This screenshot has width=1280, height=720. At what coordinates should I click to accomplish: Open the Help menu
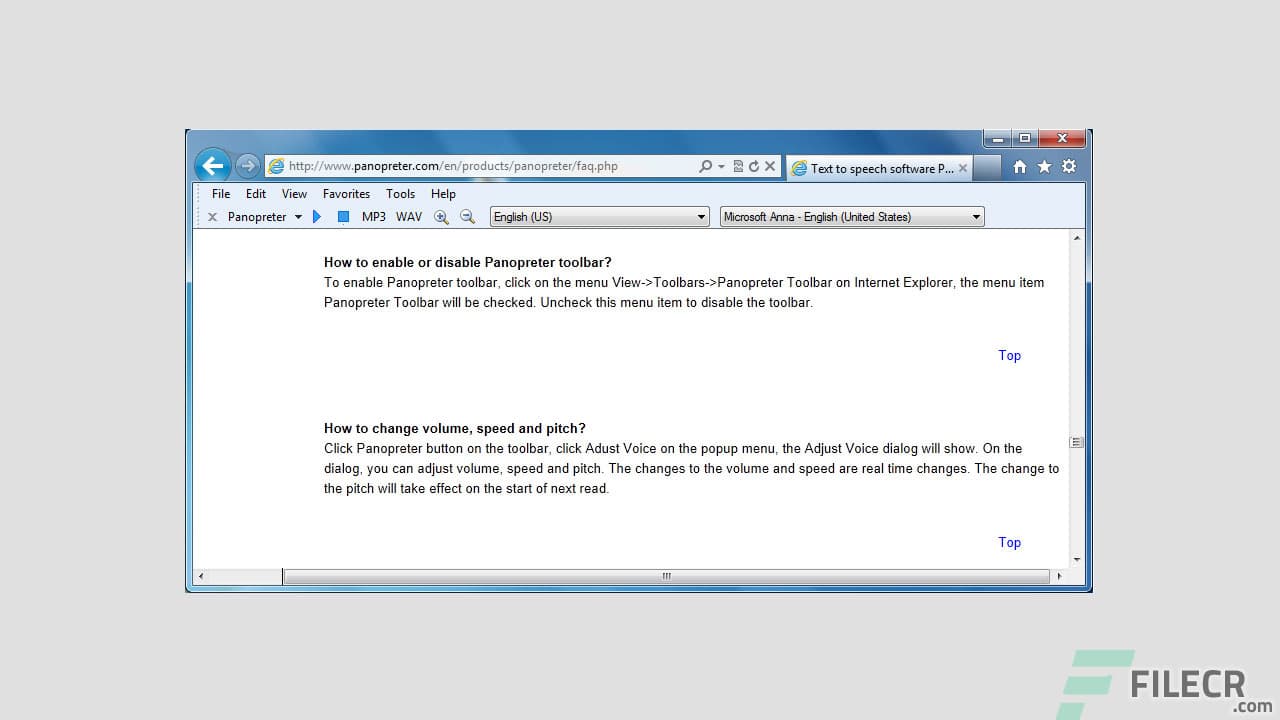[443, 194]
